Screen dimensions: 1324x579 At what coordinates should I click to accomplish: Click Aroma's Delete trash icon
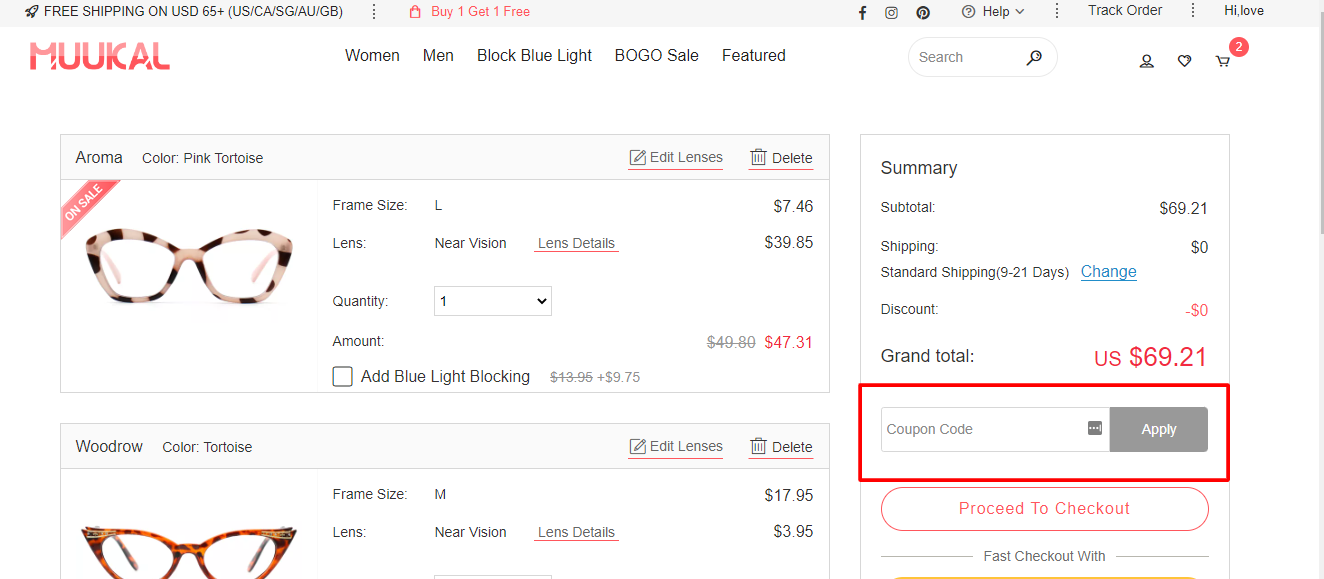759,157
